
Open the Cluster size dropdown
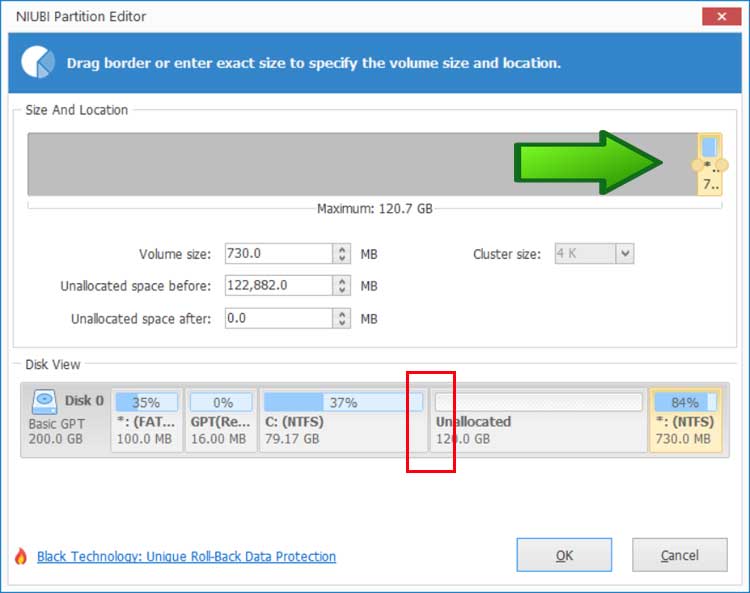coord(625,254)
